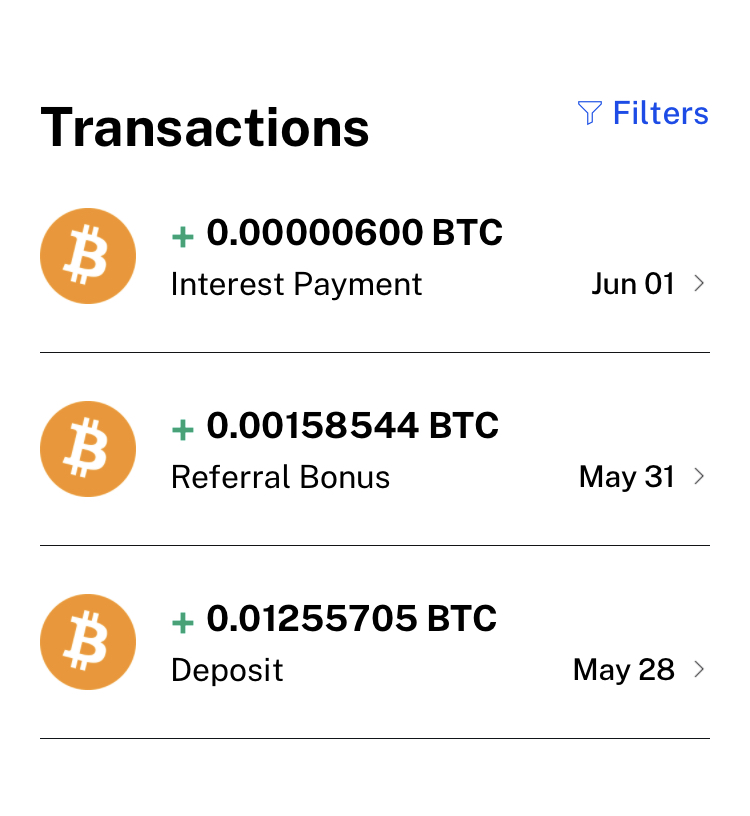This screenshot has width=750, height=816.
Task: Select the 0.00000600 BTC amount
Action: coord(354,233)
